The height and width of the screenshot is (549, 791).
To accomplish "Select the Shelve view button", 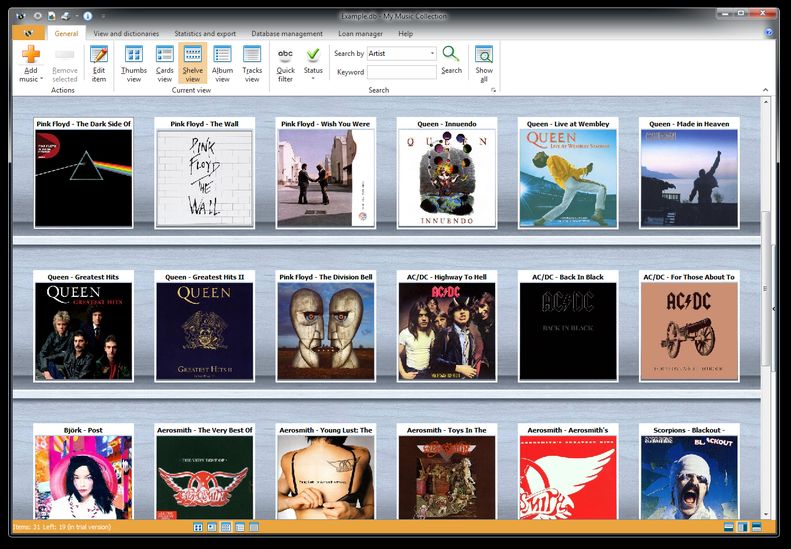I will (x=193, y=64).
